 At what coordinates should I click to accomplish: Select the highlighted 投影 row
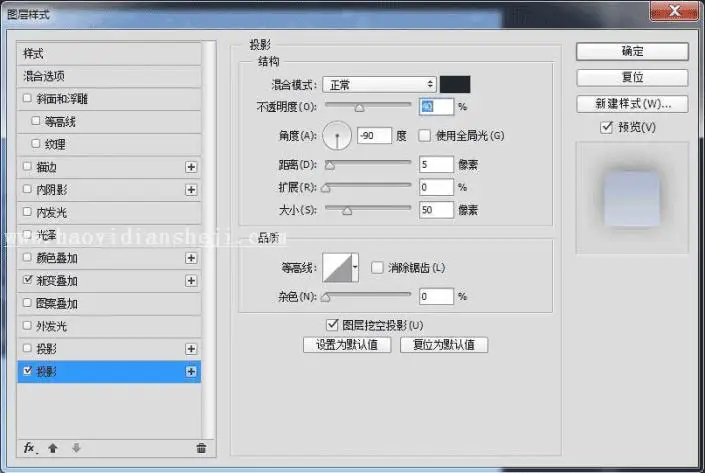coord(109,371)
